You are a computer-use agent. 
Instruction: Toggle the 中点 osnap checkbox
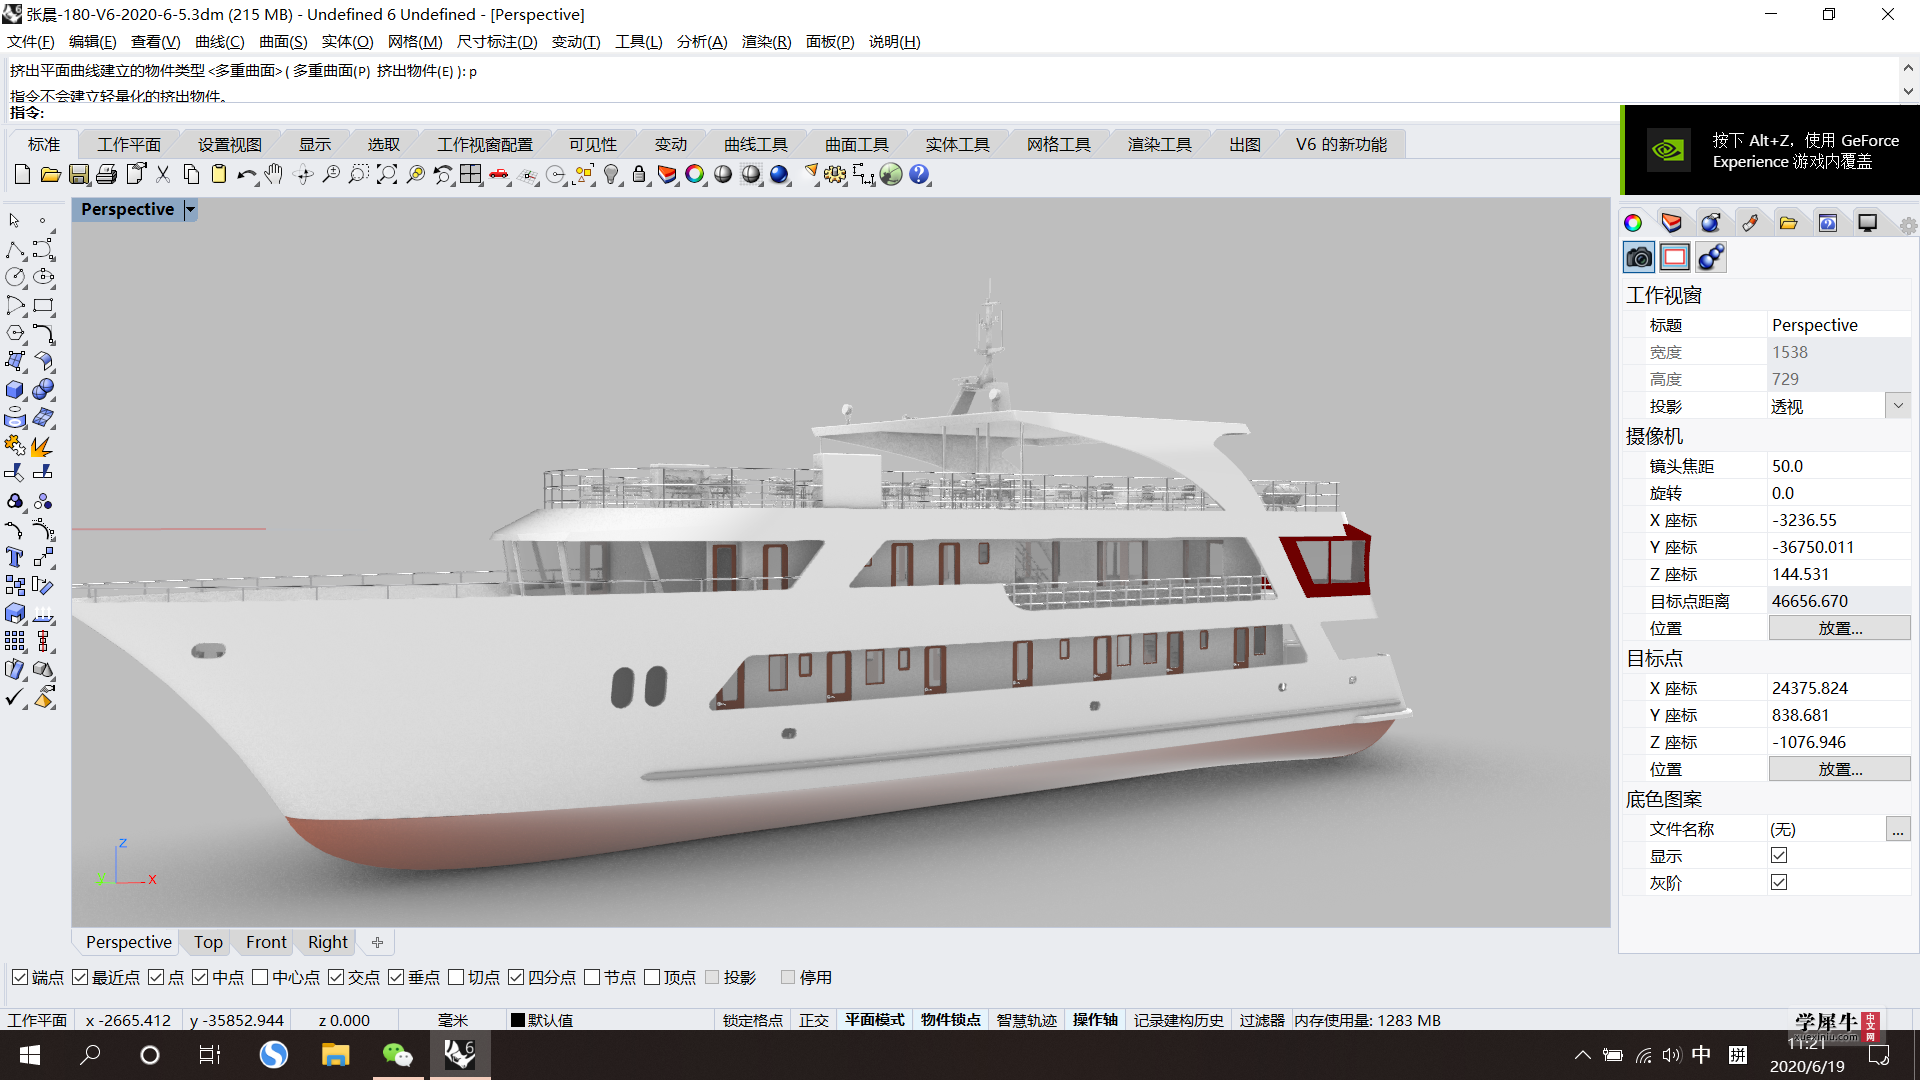click(x=200, y=977)
